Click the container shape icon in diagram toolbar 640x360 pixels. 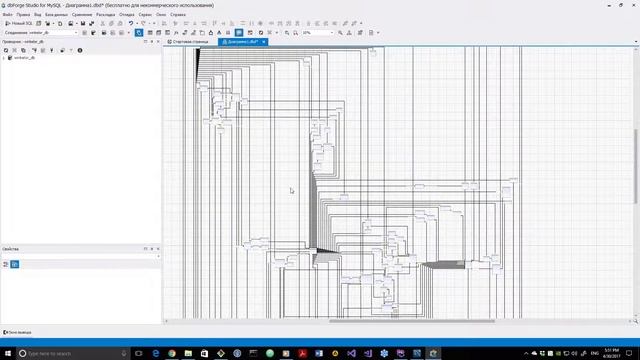pos(202,33)
